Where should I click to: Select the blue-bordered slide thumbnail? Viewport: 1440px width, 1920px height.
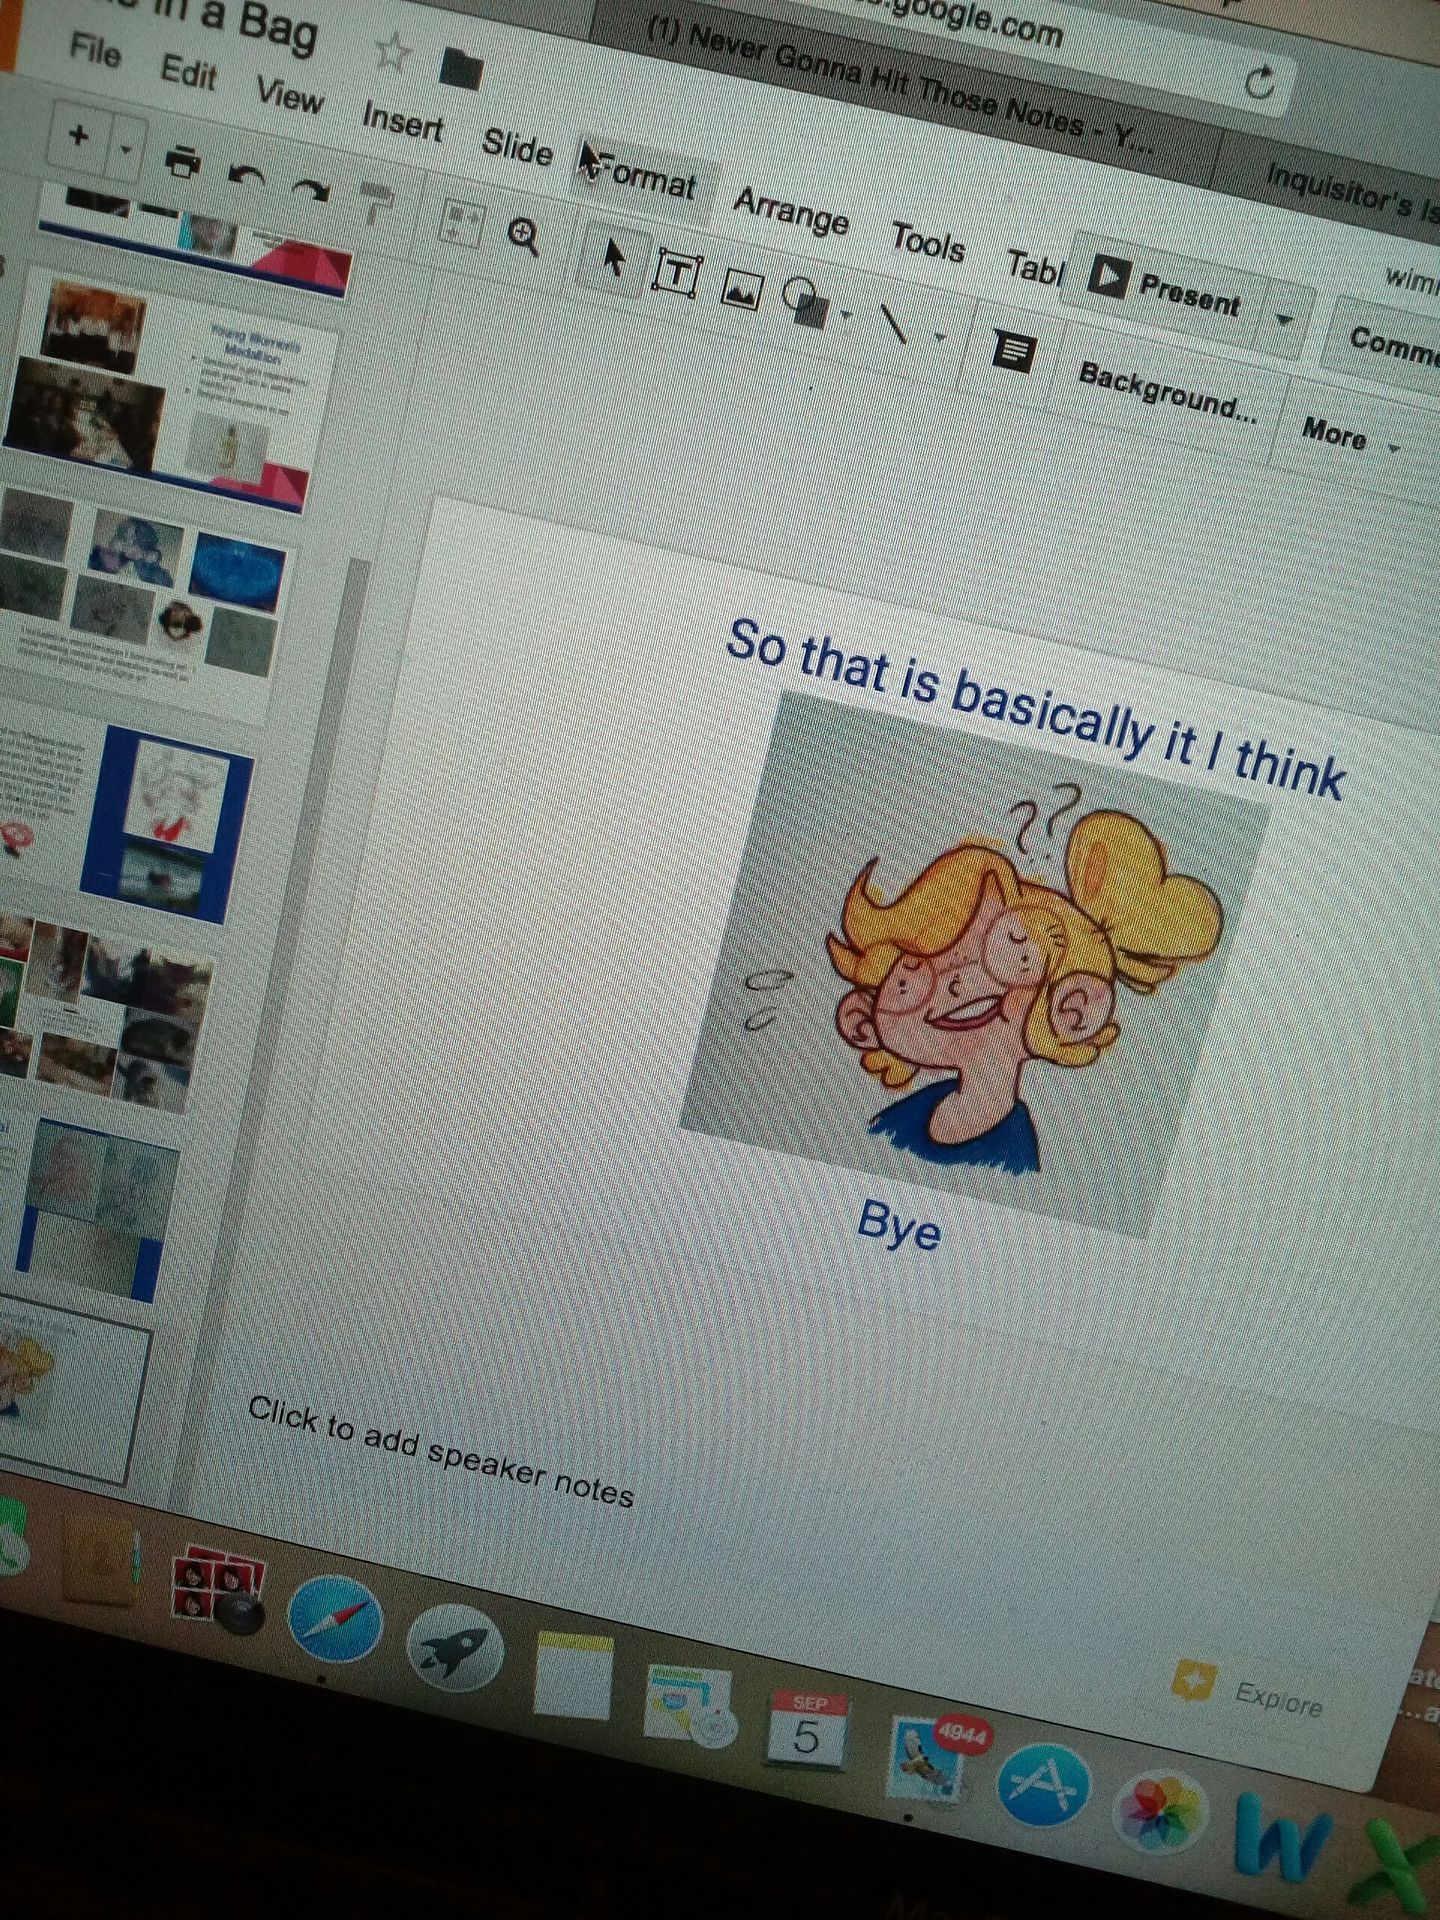167,822
